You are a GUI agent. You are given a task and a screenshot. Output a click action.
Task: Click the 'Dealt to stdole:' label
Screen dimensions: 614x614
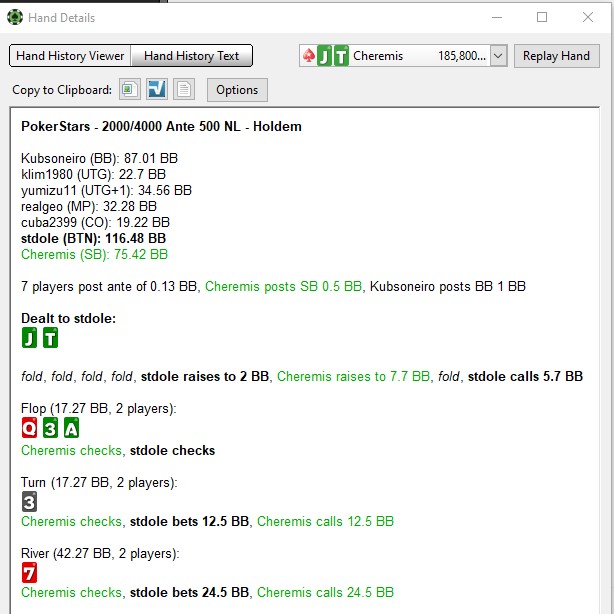click(69, 318)
